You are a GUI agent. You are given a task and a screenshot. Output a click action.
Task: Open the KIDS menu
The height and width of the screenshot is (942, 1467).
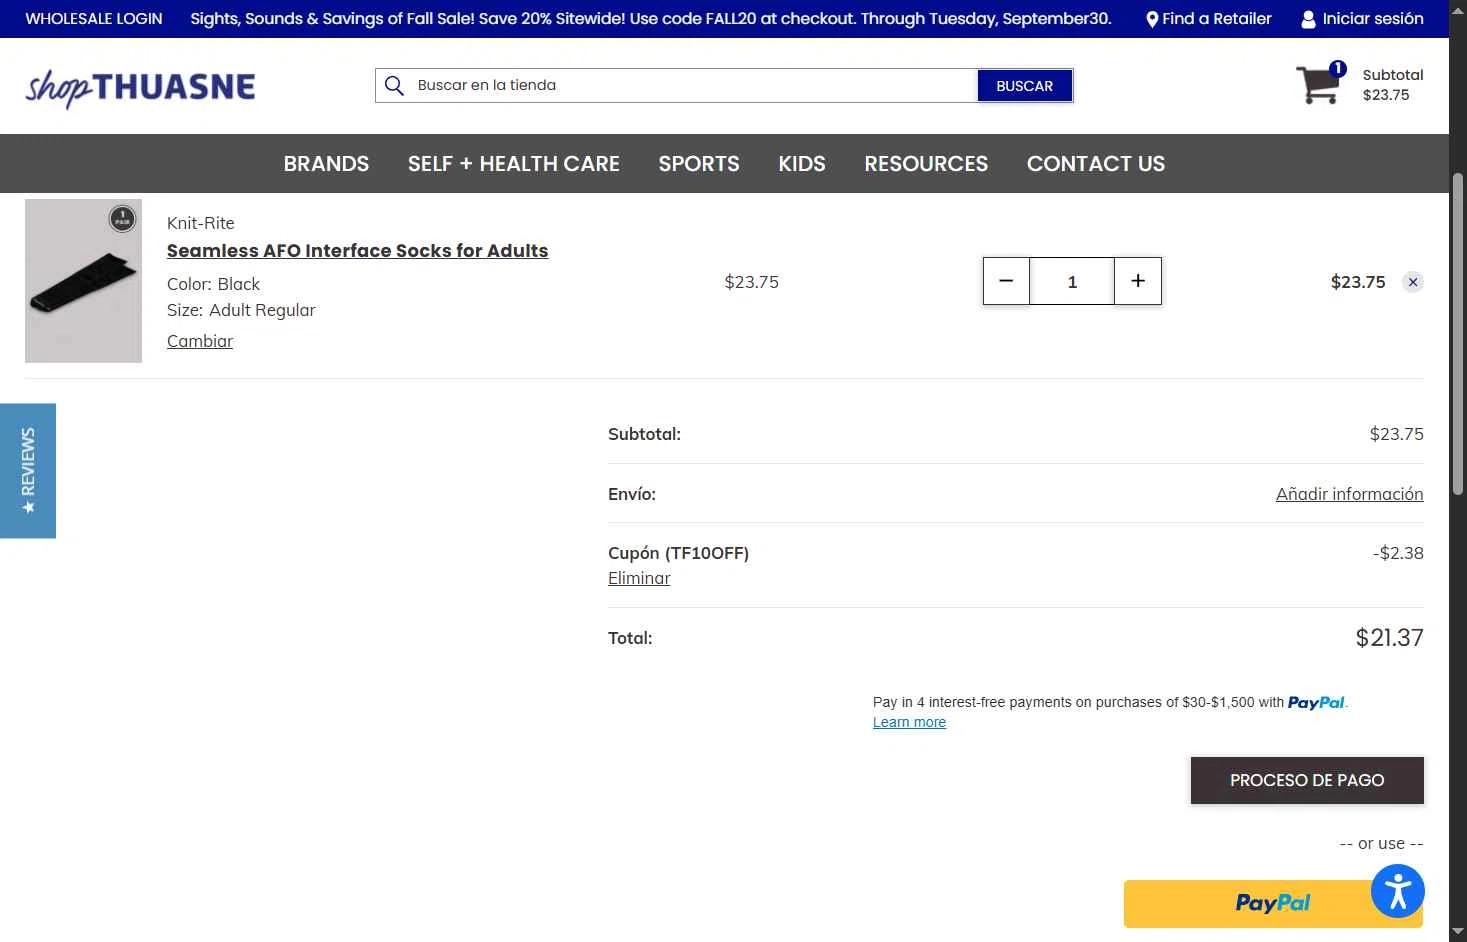tap(802, 164)
